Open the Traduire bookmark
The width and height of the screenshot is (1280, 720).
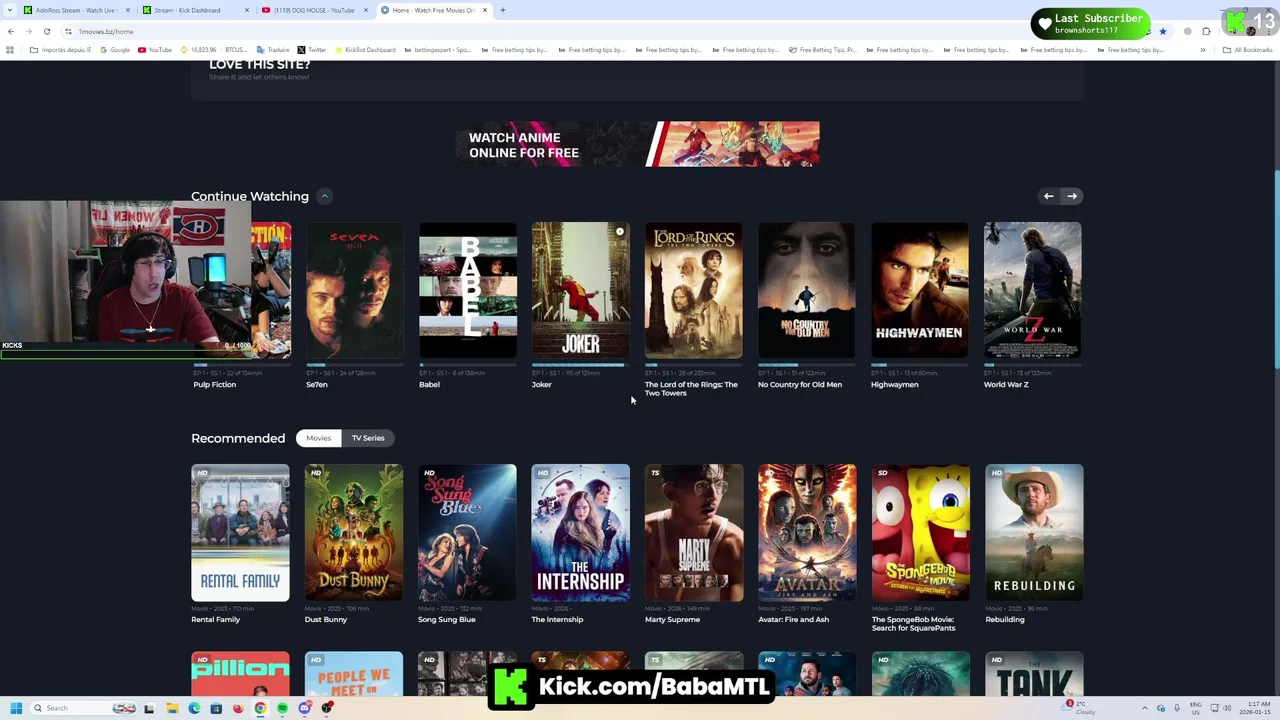tap(273, 50)
